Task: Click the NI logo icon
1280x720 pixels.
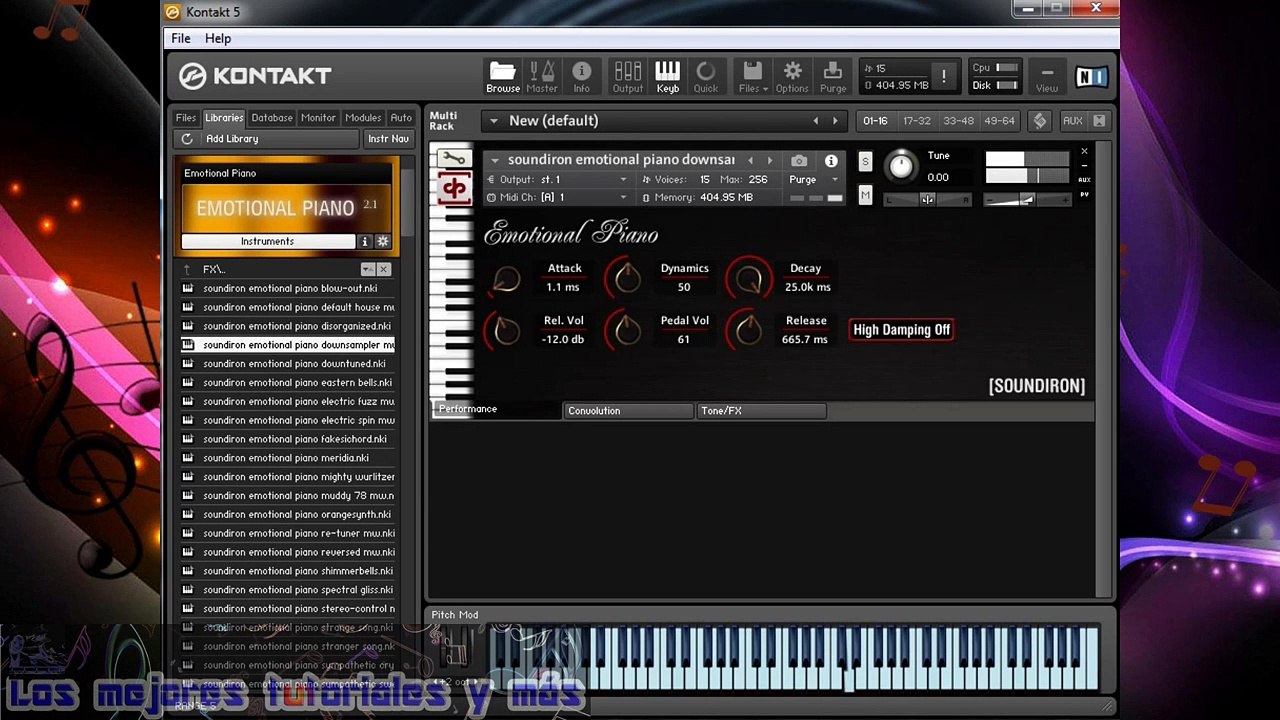Action: [x=1092, y=76]
